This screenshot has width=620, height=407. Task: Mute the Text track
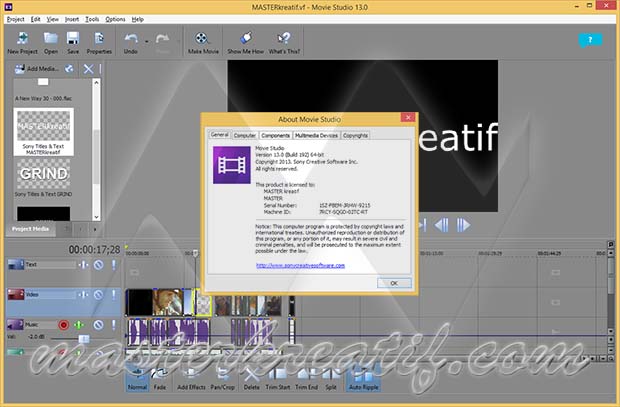[98, 265]
